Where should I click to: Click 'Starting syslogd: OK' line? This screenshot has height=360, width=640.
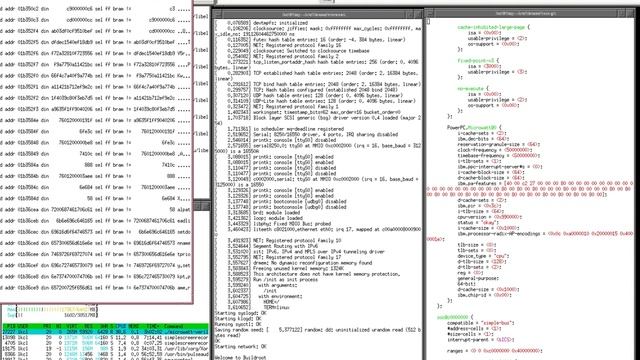(240, 313)
